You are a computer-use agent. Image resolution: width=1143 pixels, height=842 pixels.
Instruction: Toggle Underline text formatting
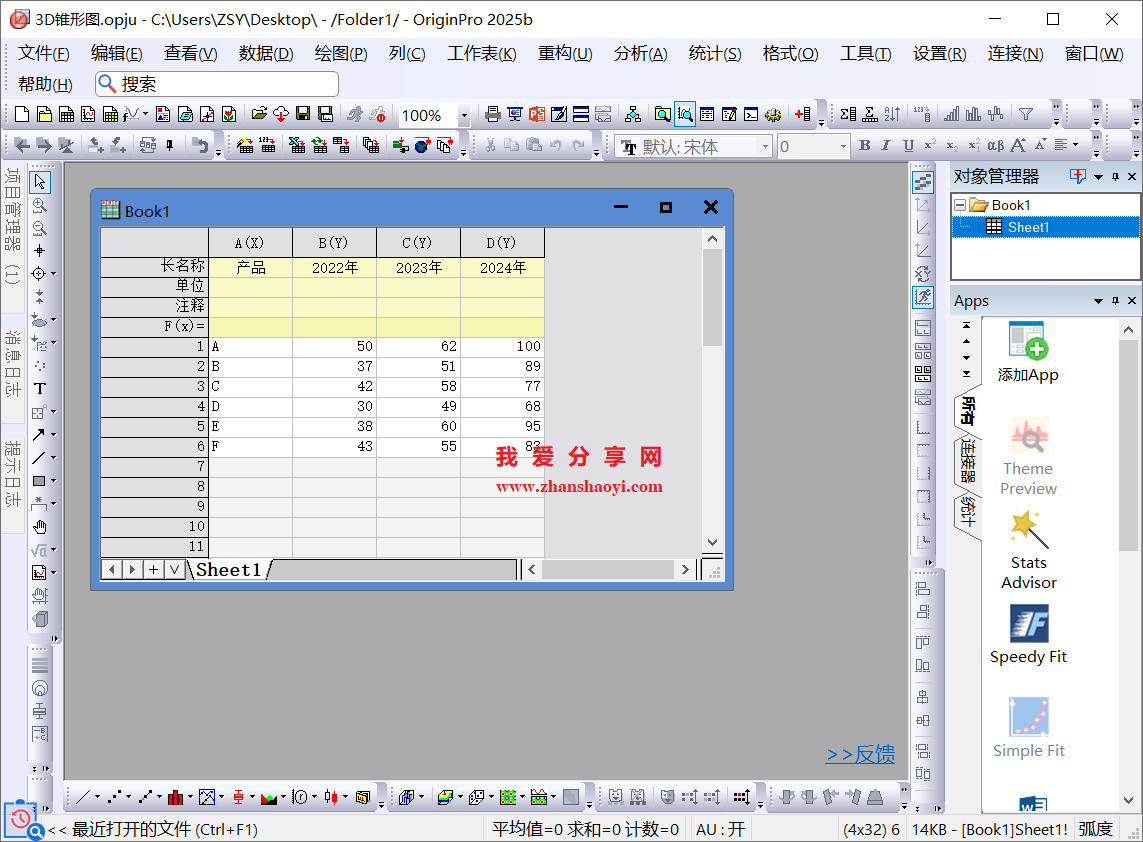point(908,146)
